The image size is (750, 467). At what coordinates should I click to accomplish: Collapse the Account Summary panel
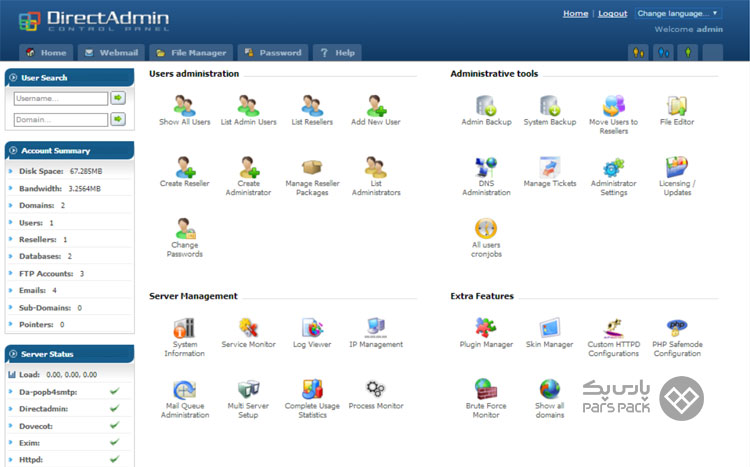point(13,150)
